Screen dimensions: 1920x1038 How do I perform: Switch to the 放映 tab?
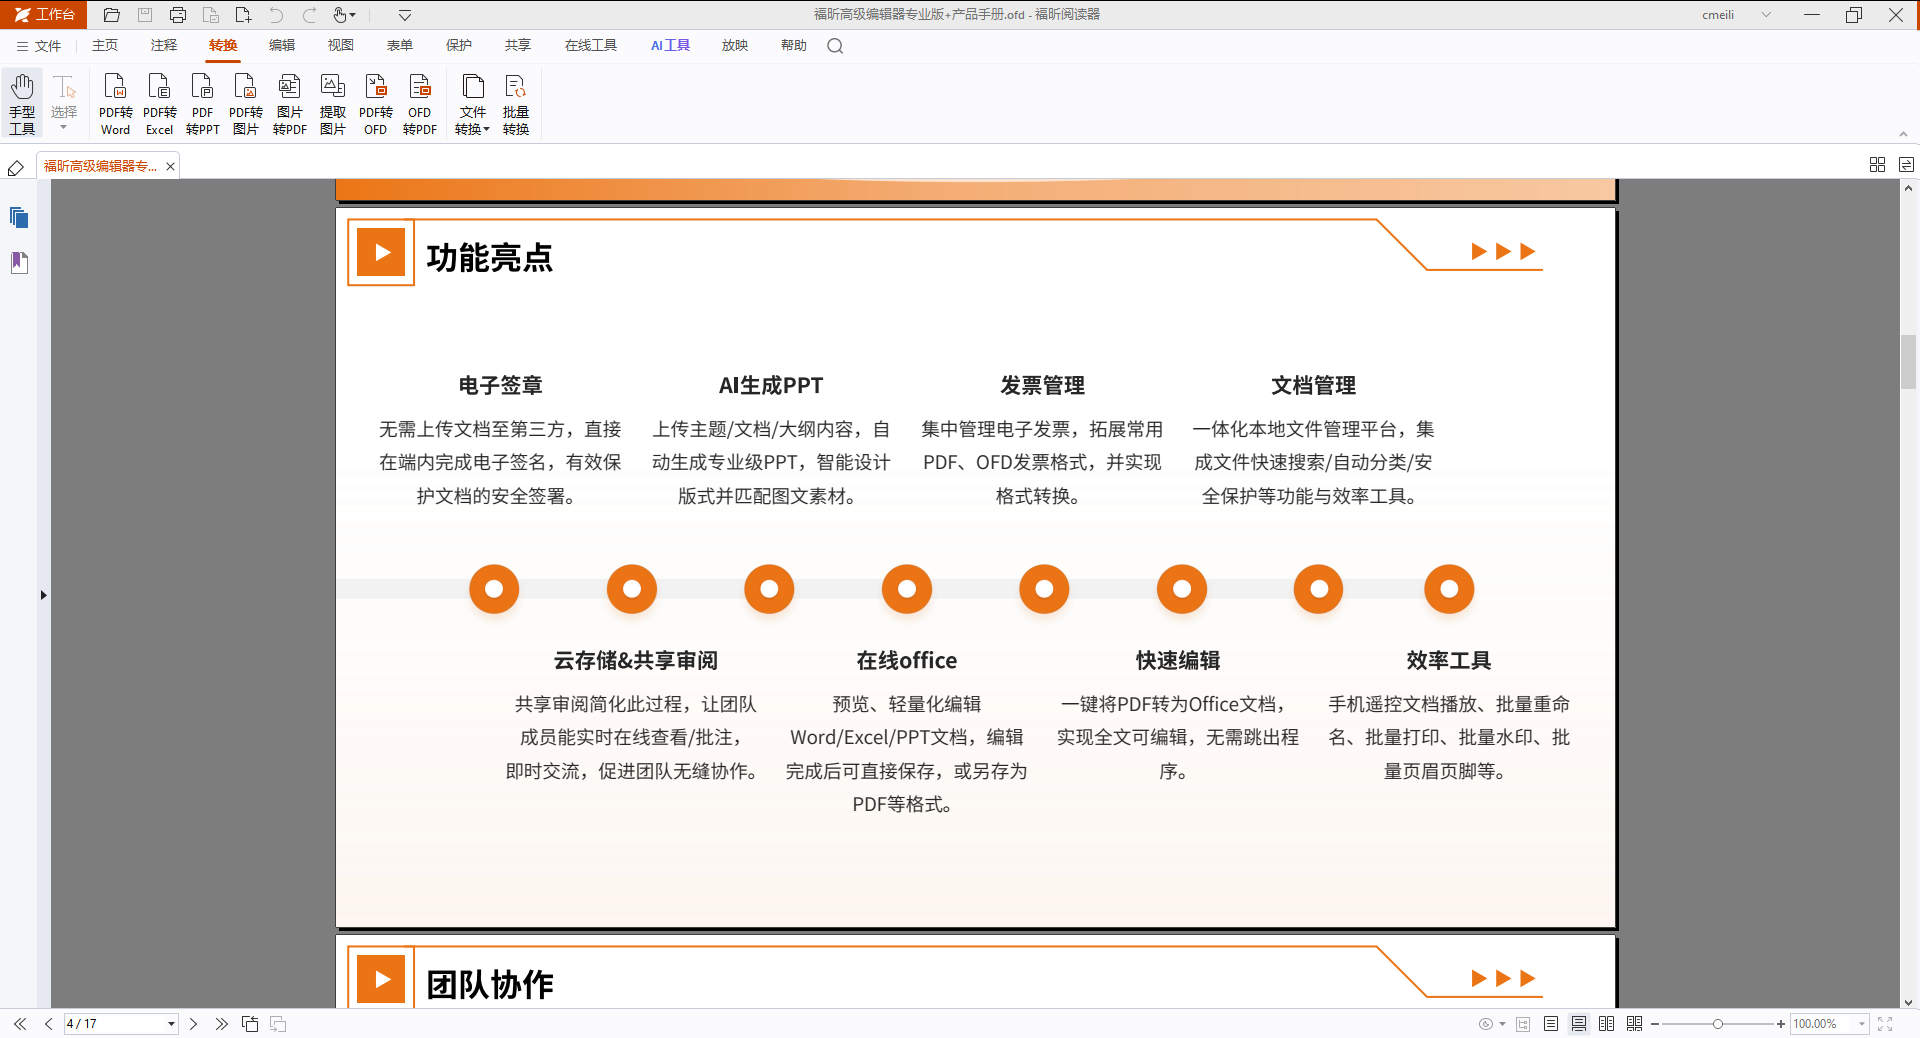(x=735, y=46)
